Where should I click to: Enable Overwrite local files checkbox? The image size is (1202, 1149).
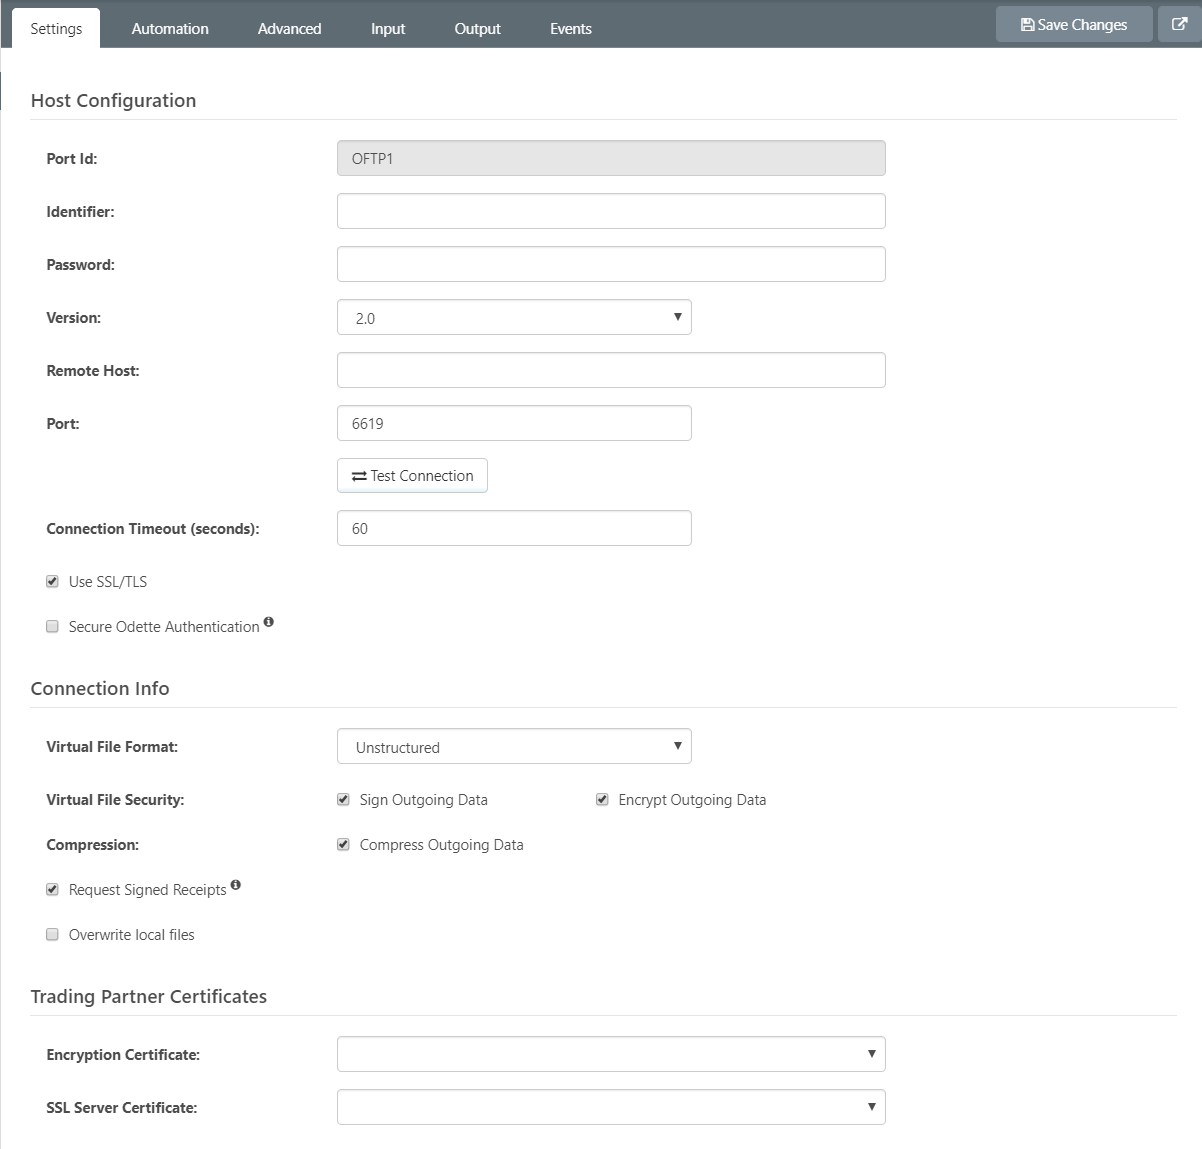(x=52, y=934)
